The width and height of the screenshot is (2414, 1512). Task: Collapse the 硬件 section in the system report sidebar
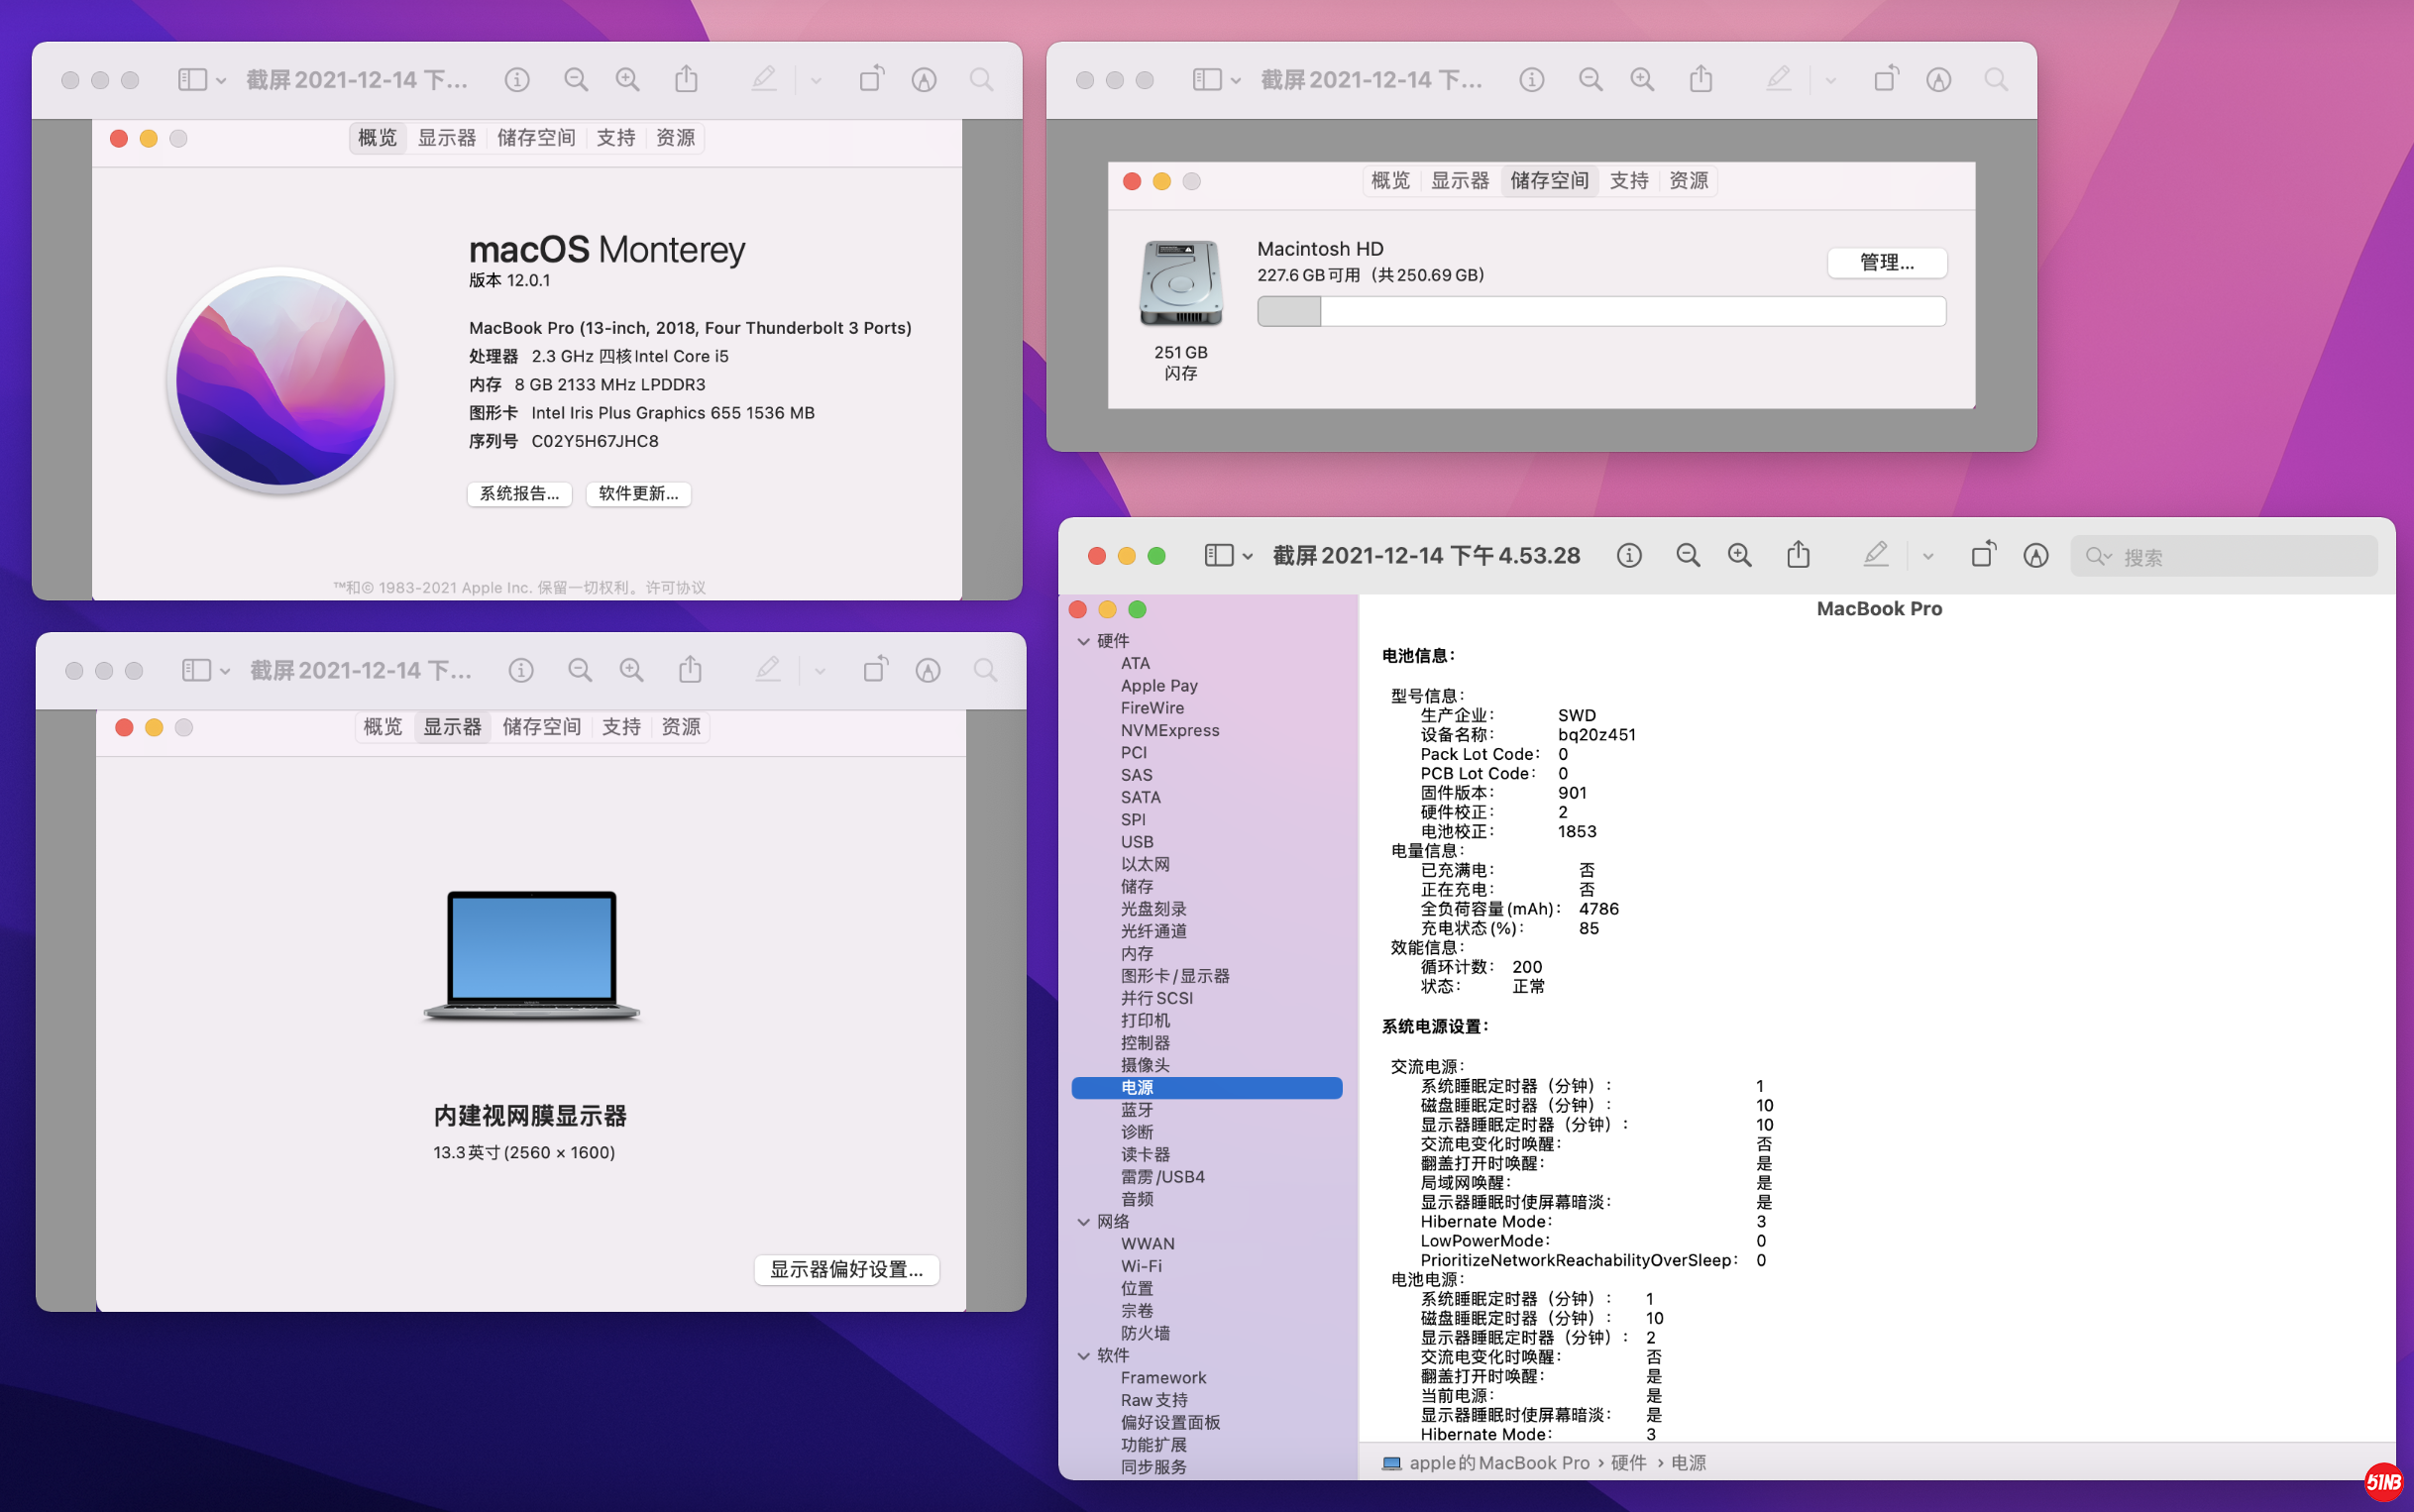(1084, 641)
